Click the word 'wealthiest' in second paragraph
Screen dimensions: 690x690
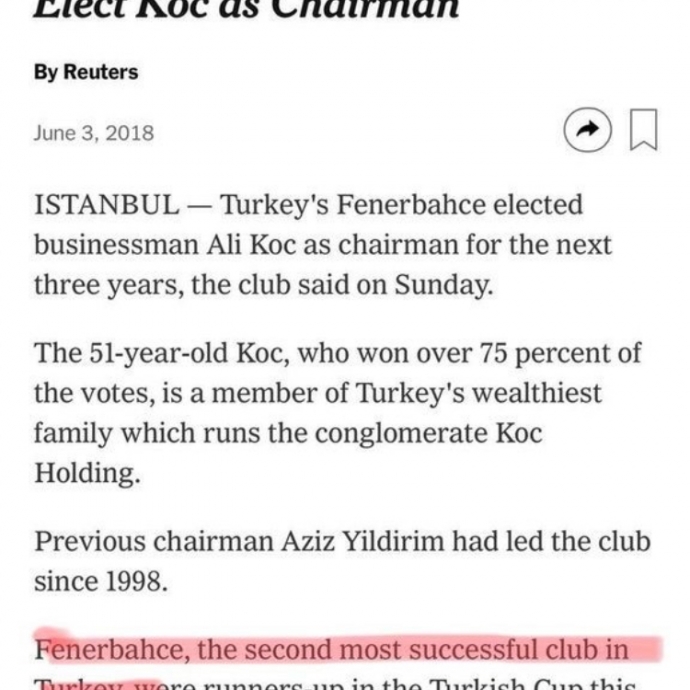[536, 393]
